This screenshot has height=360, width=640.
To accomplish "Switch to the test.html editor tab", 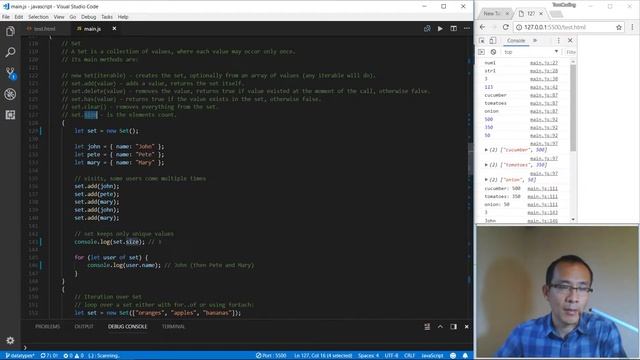I will tap(45, 29).
